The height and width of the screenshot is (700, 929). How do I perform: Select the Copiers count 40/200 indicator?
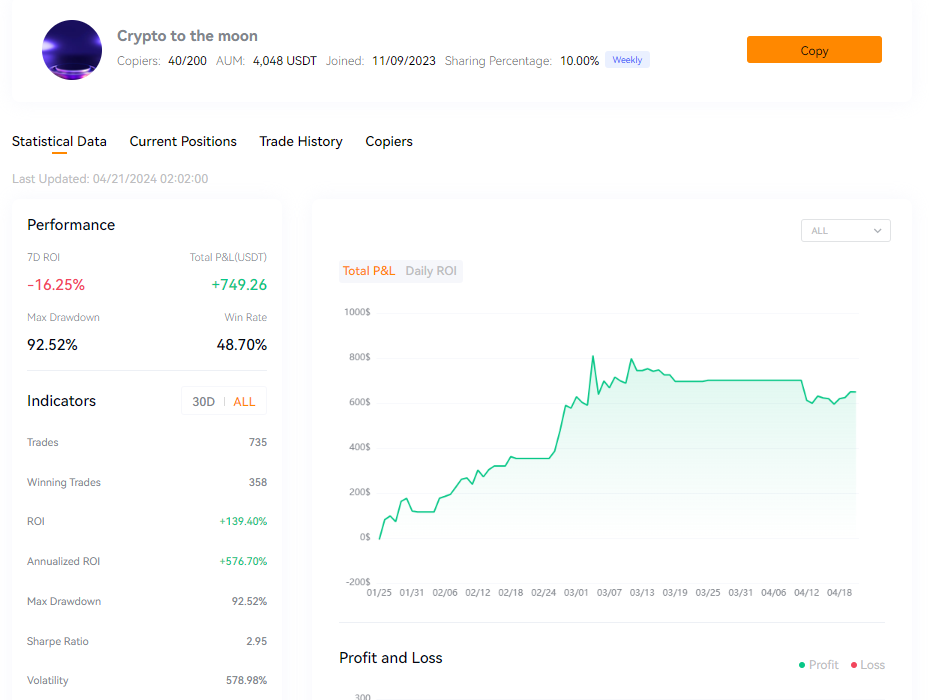click(187, 60)
